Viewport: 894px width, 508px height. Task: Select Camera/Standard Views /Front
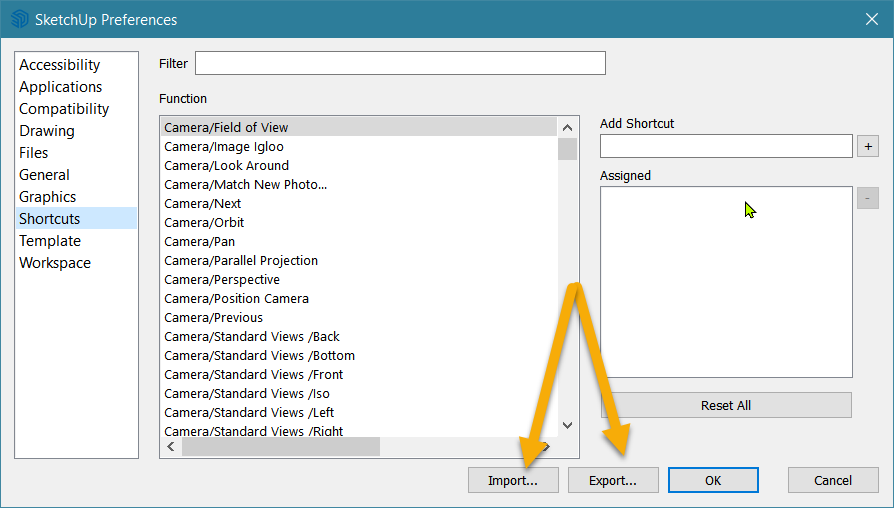click(359, 375)
